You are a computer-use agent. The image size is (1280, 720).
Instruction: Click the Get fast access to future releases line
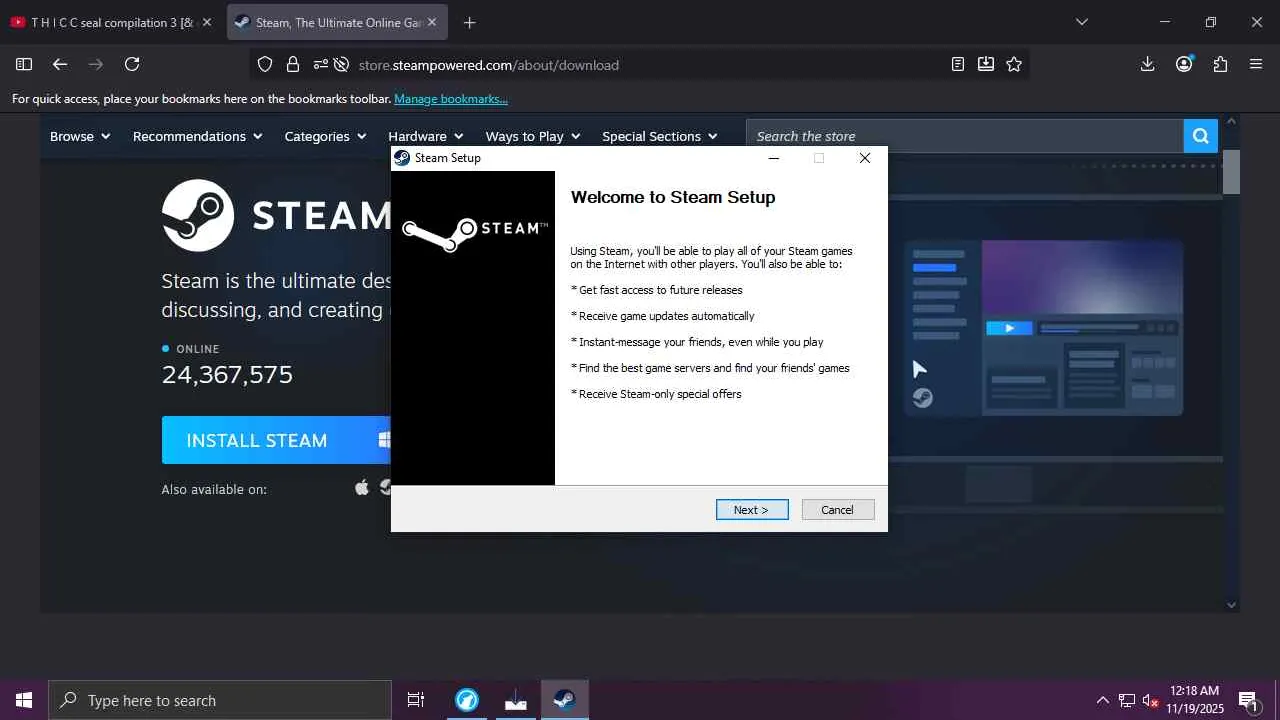click(656, 290)
